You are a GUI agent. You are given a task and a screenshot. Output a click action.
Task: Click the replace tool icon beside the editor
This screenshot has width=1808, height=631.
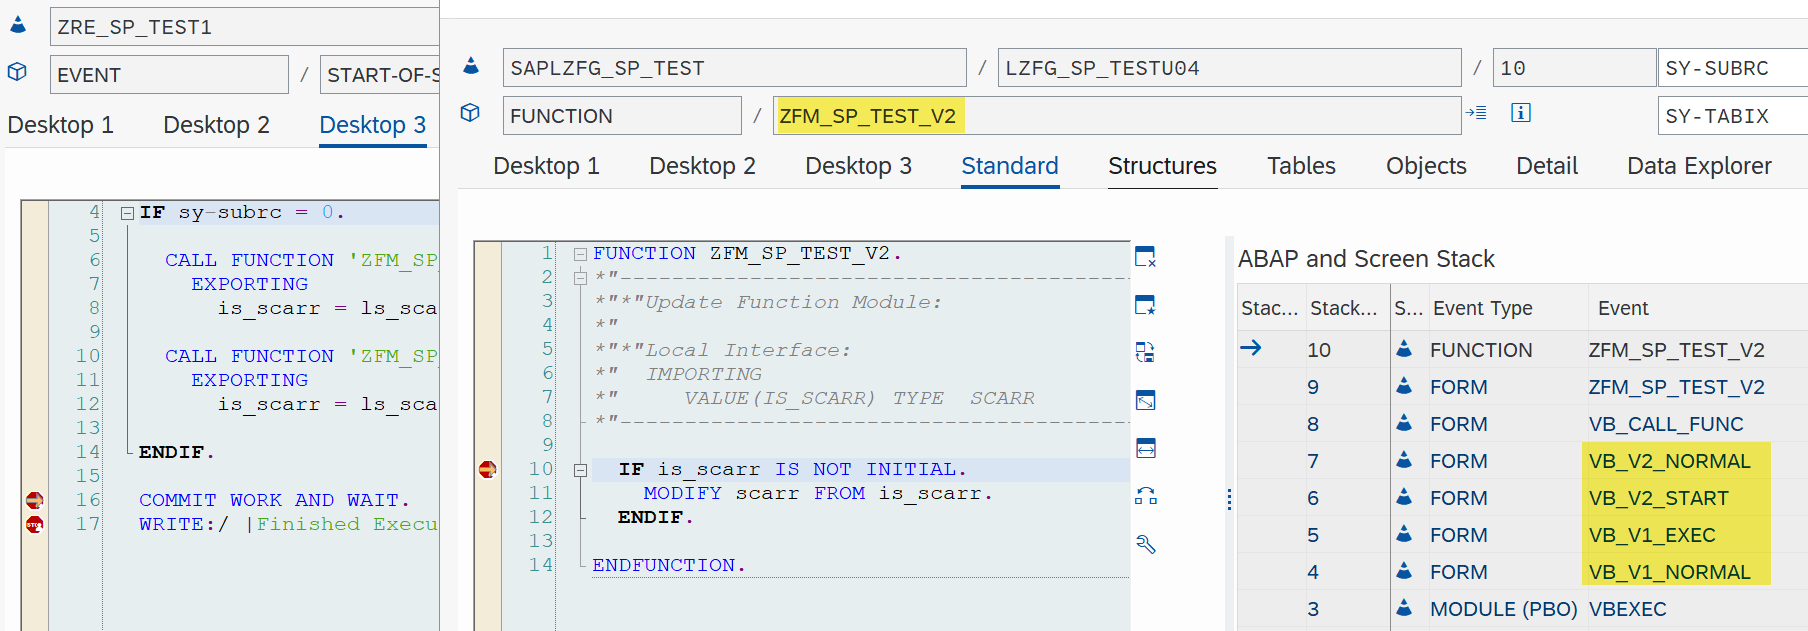pyautogui.click(x=1146, y=496)
